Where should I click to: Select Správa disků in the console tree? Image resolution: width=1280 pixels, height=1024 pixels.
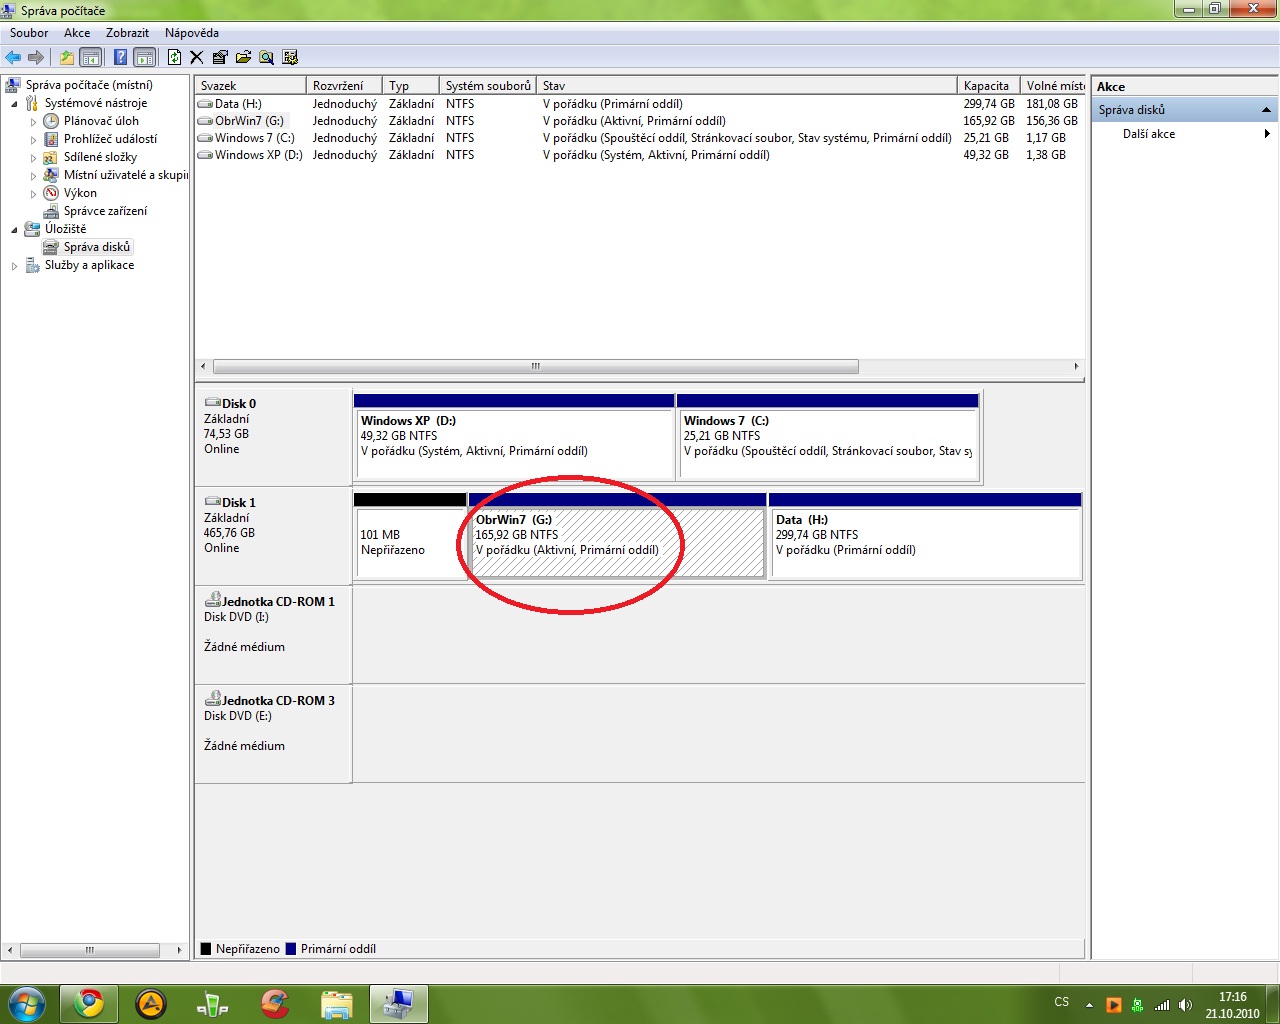pos(96,247)
